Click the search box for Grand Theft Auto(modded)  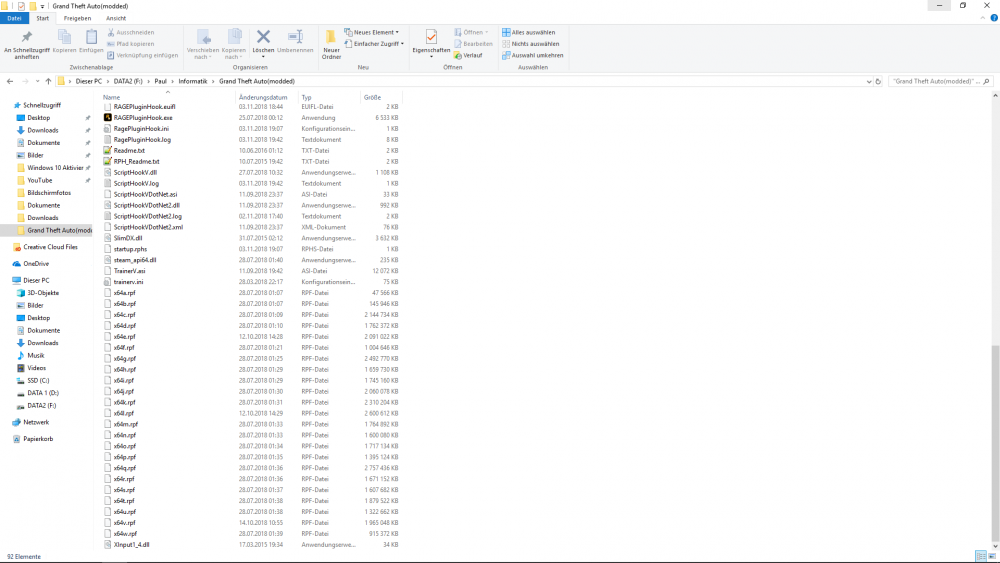[940, 81]
